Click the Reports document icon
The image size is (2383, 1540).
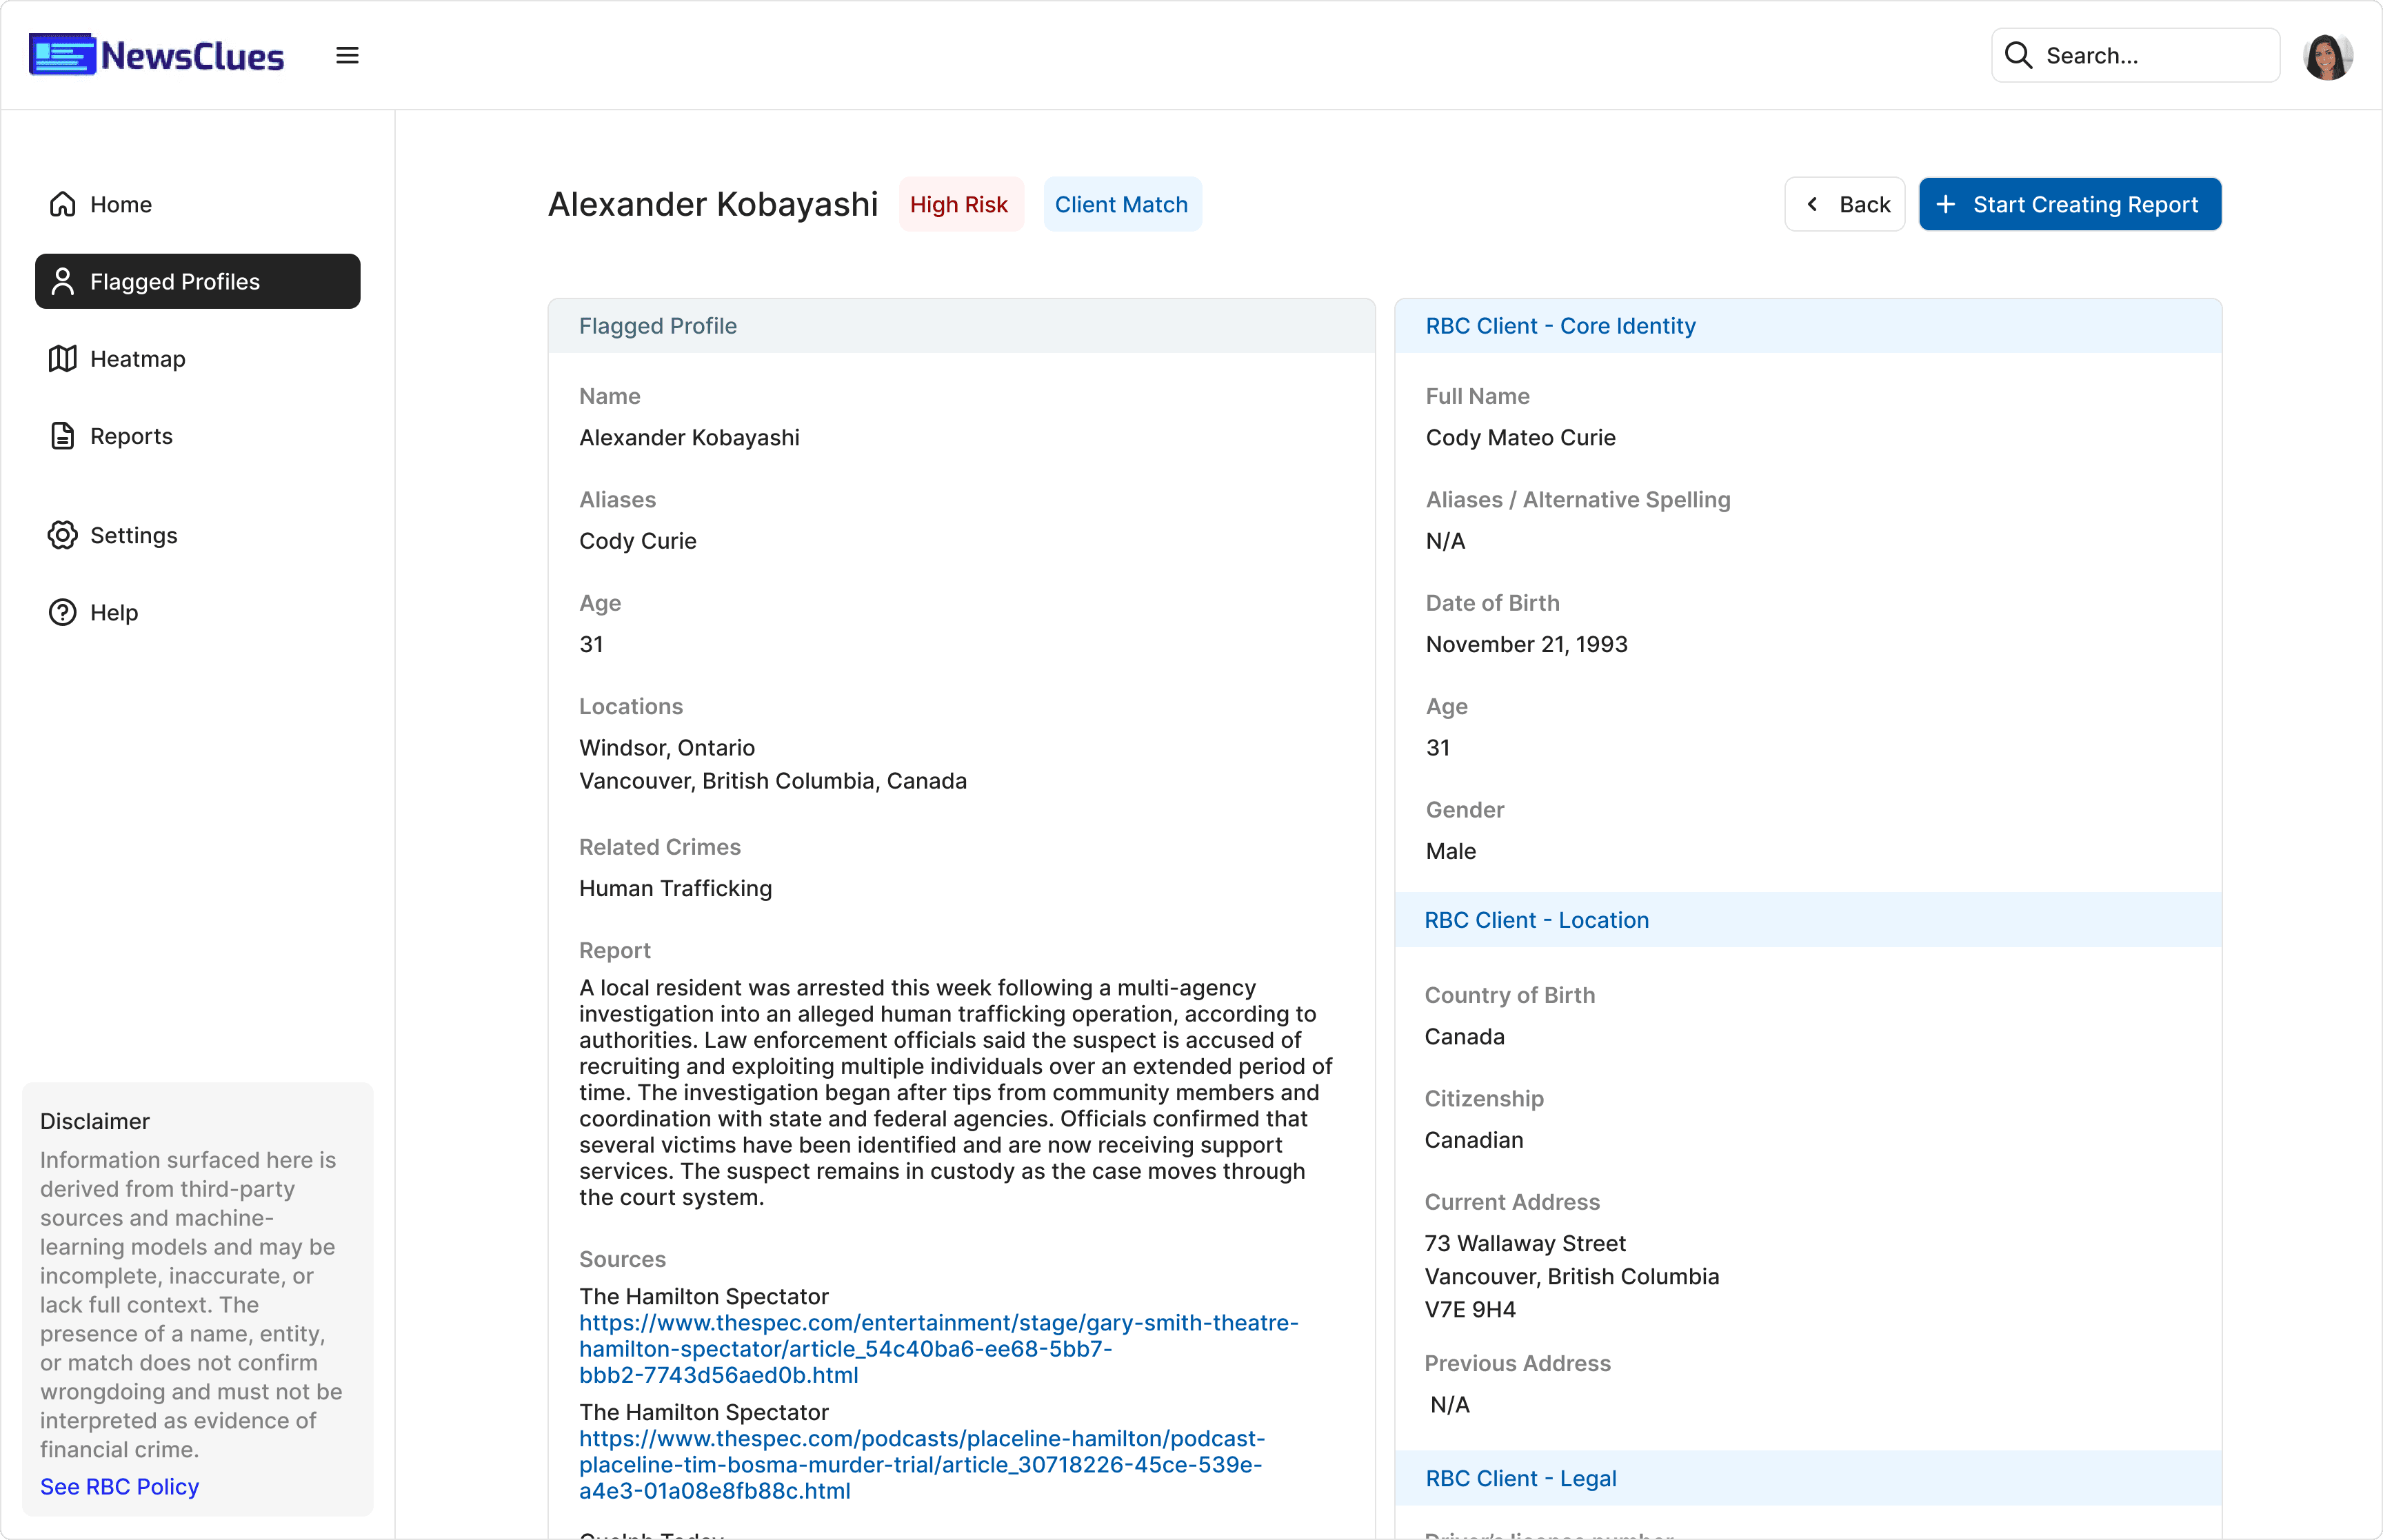[x=63, y=436]
